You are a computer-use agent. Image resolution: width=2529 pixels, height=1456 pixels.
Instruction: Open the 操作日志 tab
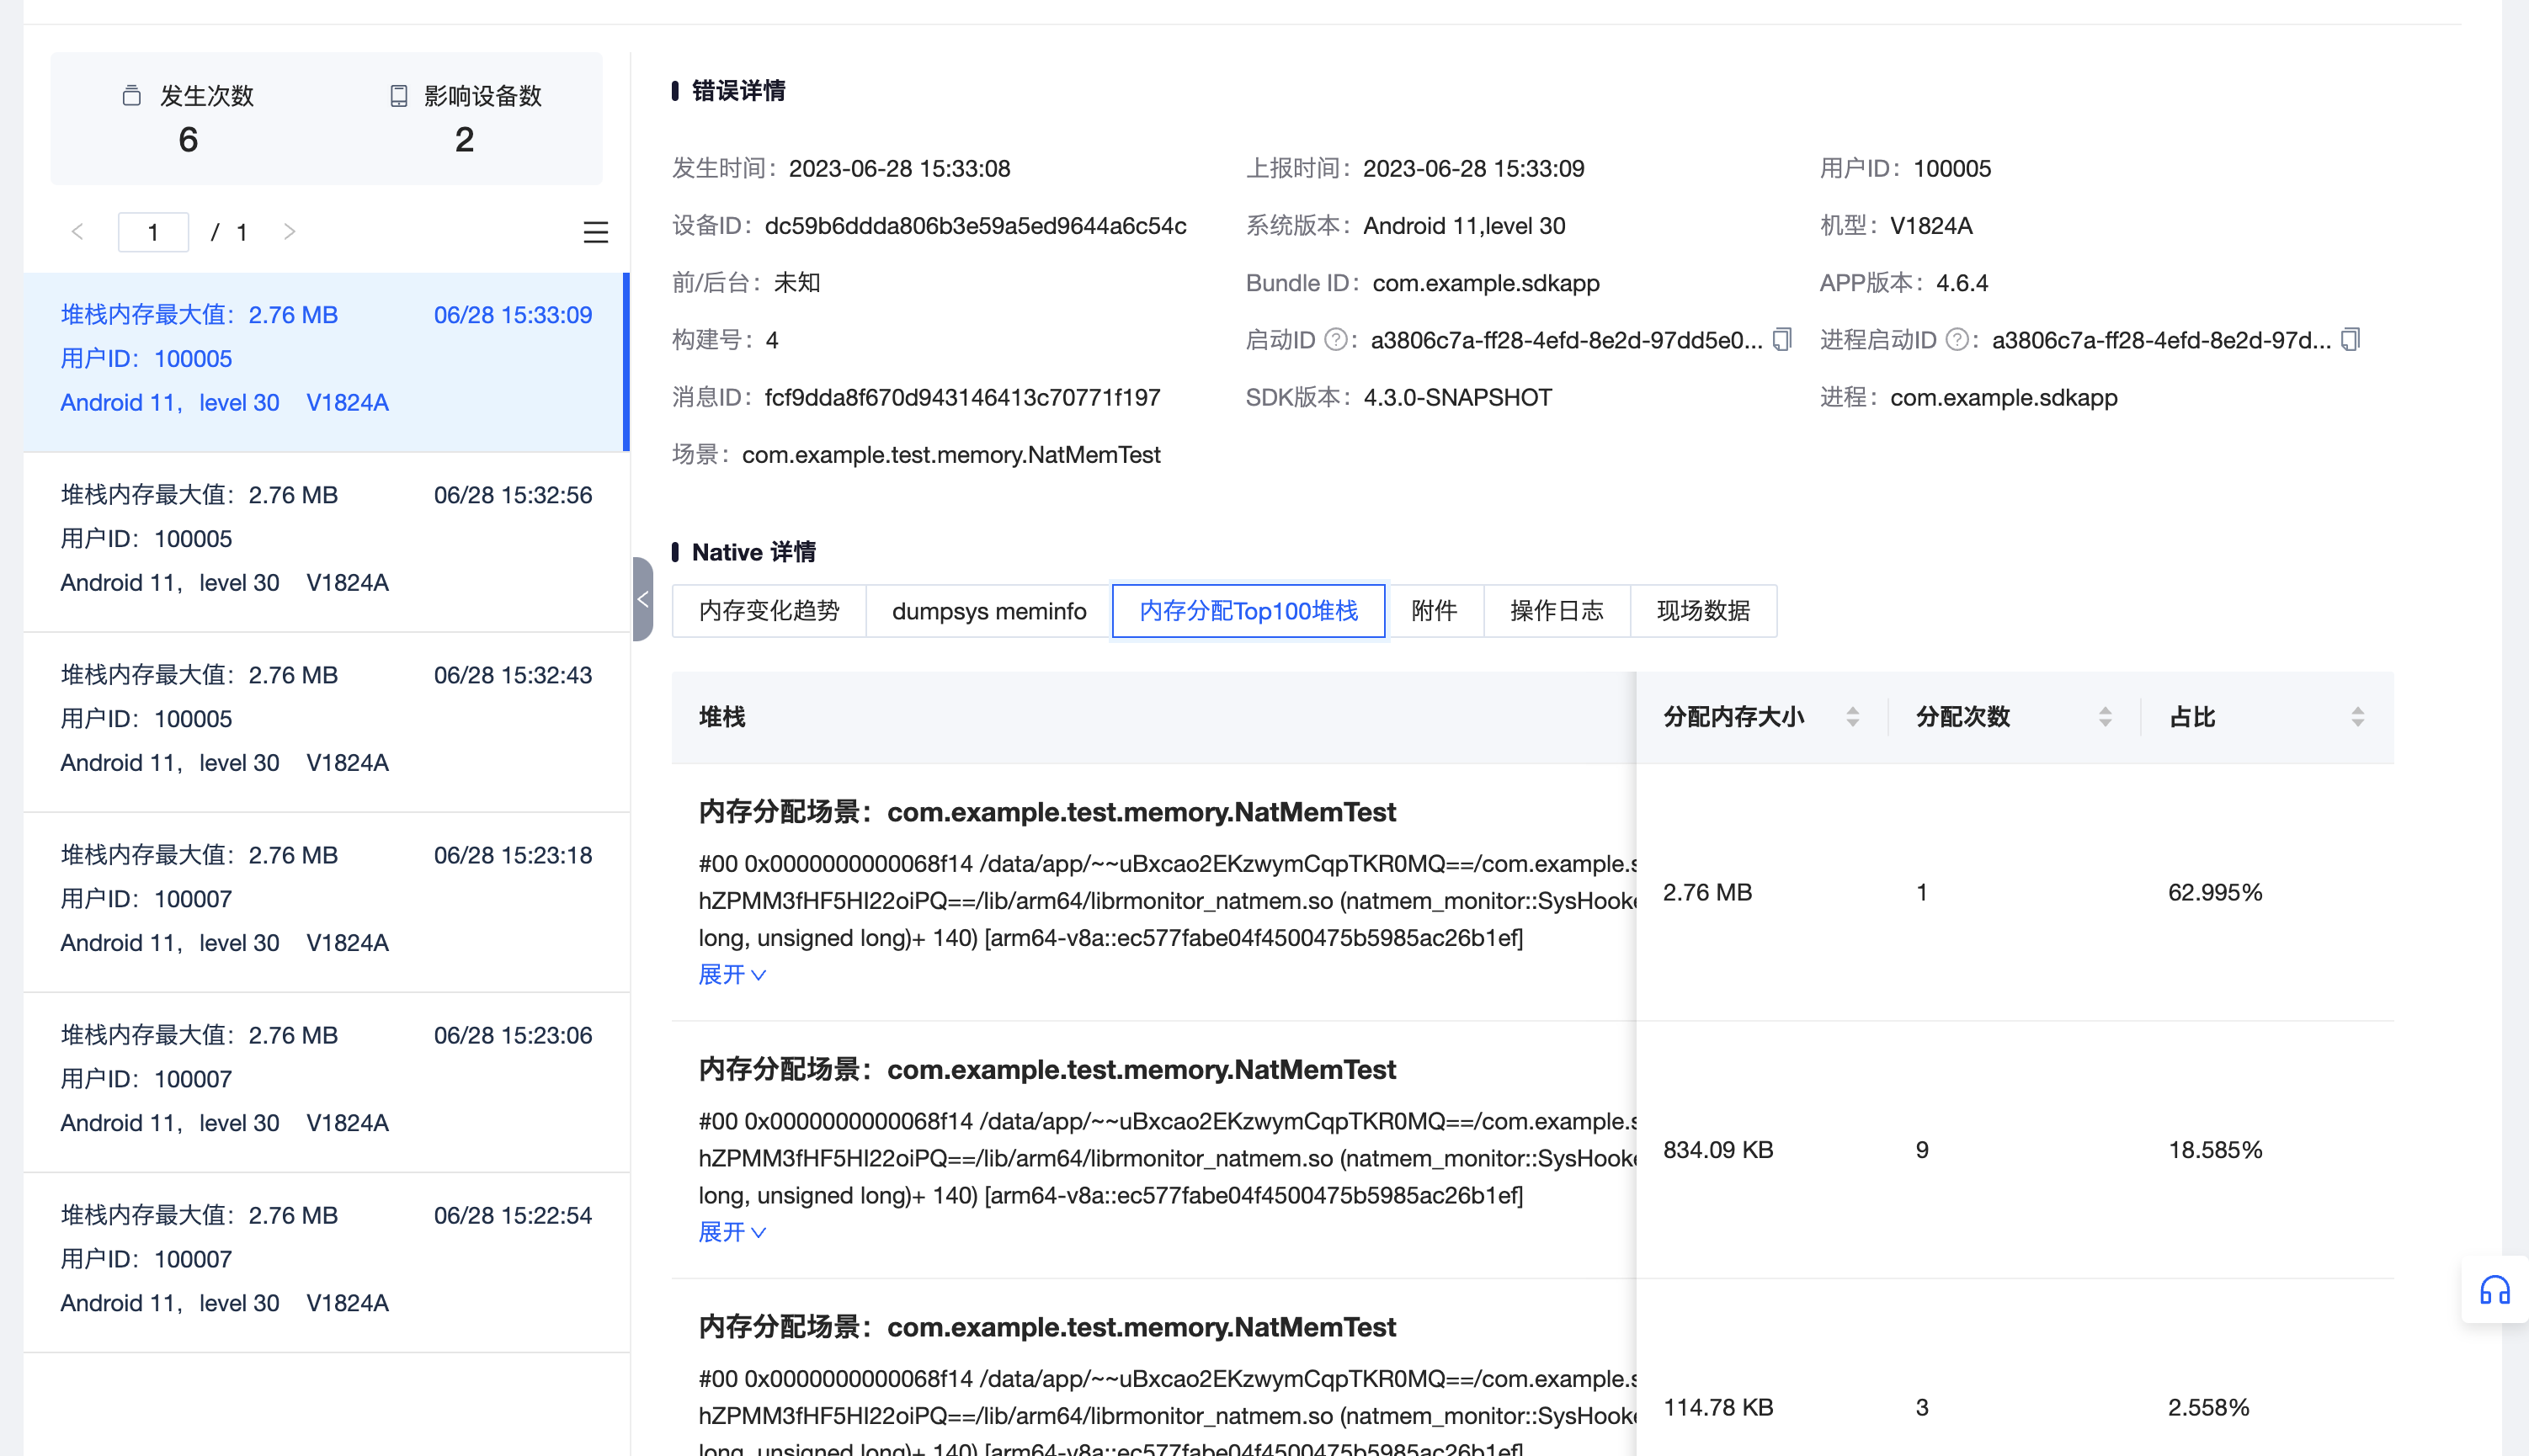coord(1556,611)
